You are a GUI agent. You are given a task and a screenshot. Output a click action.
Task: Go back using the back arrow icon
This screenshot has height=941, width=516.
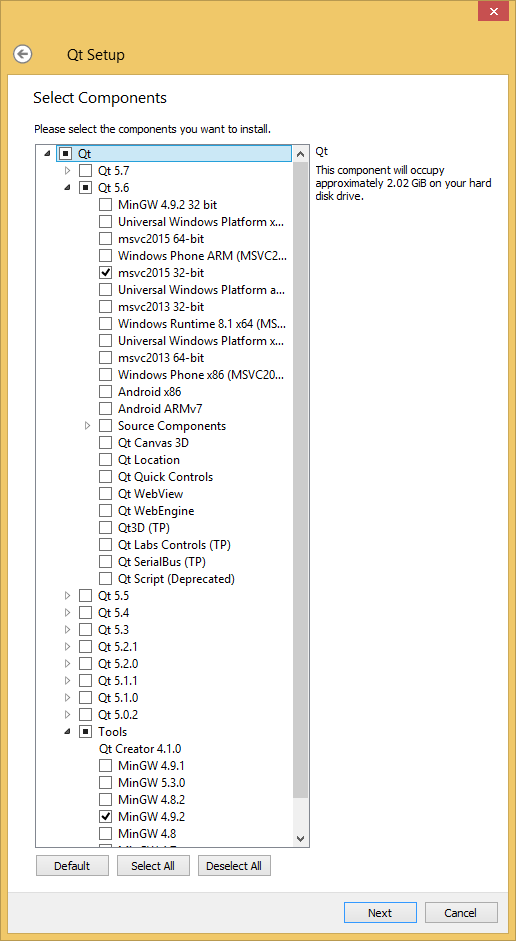tap(22, 55)
